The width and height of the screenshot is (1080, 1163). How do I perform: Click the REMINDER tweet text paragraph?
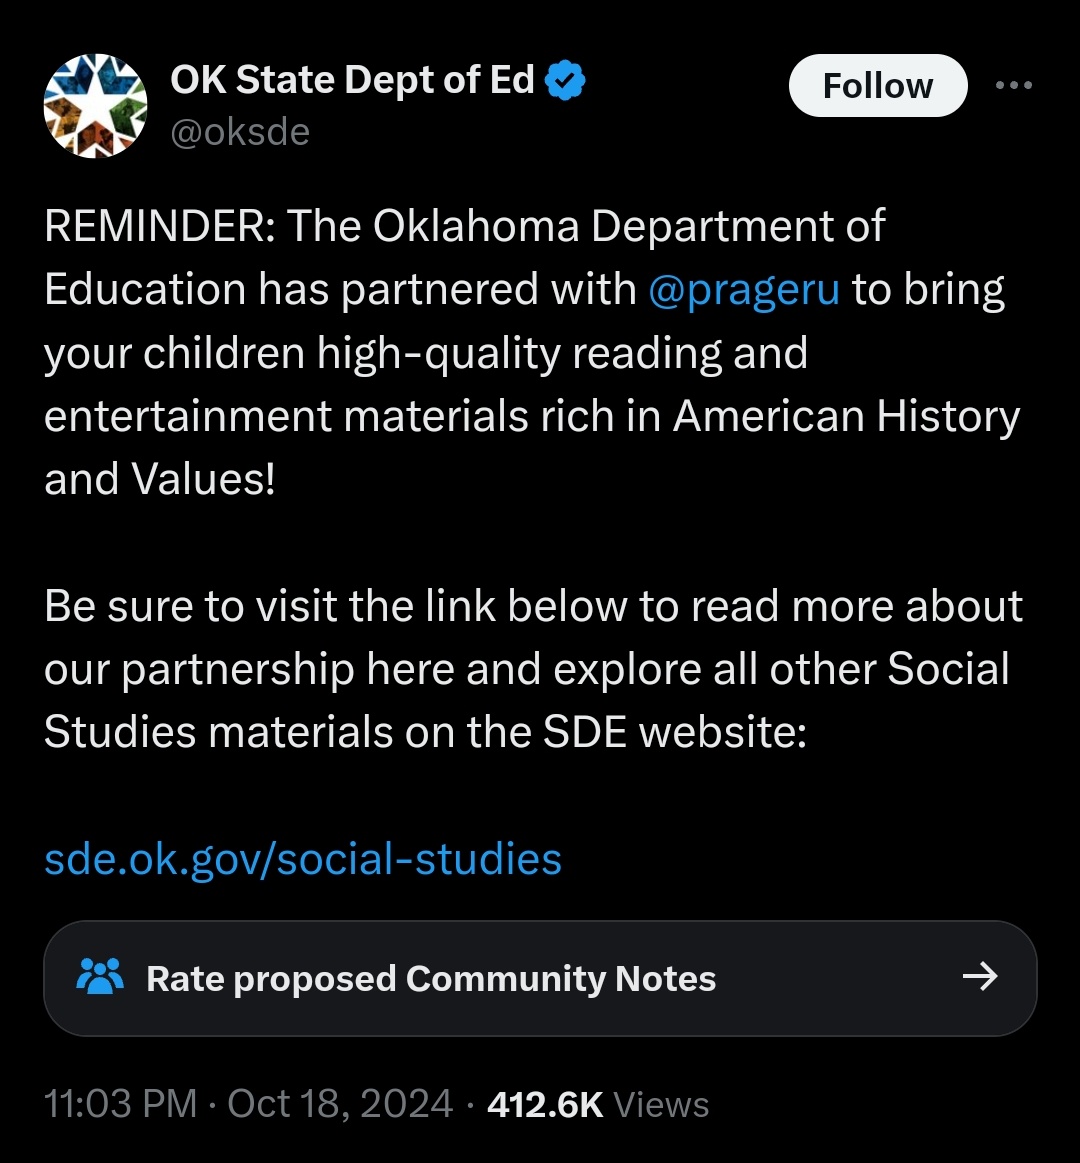point(532,352)
